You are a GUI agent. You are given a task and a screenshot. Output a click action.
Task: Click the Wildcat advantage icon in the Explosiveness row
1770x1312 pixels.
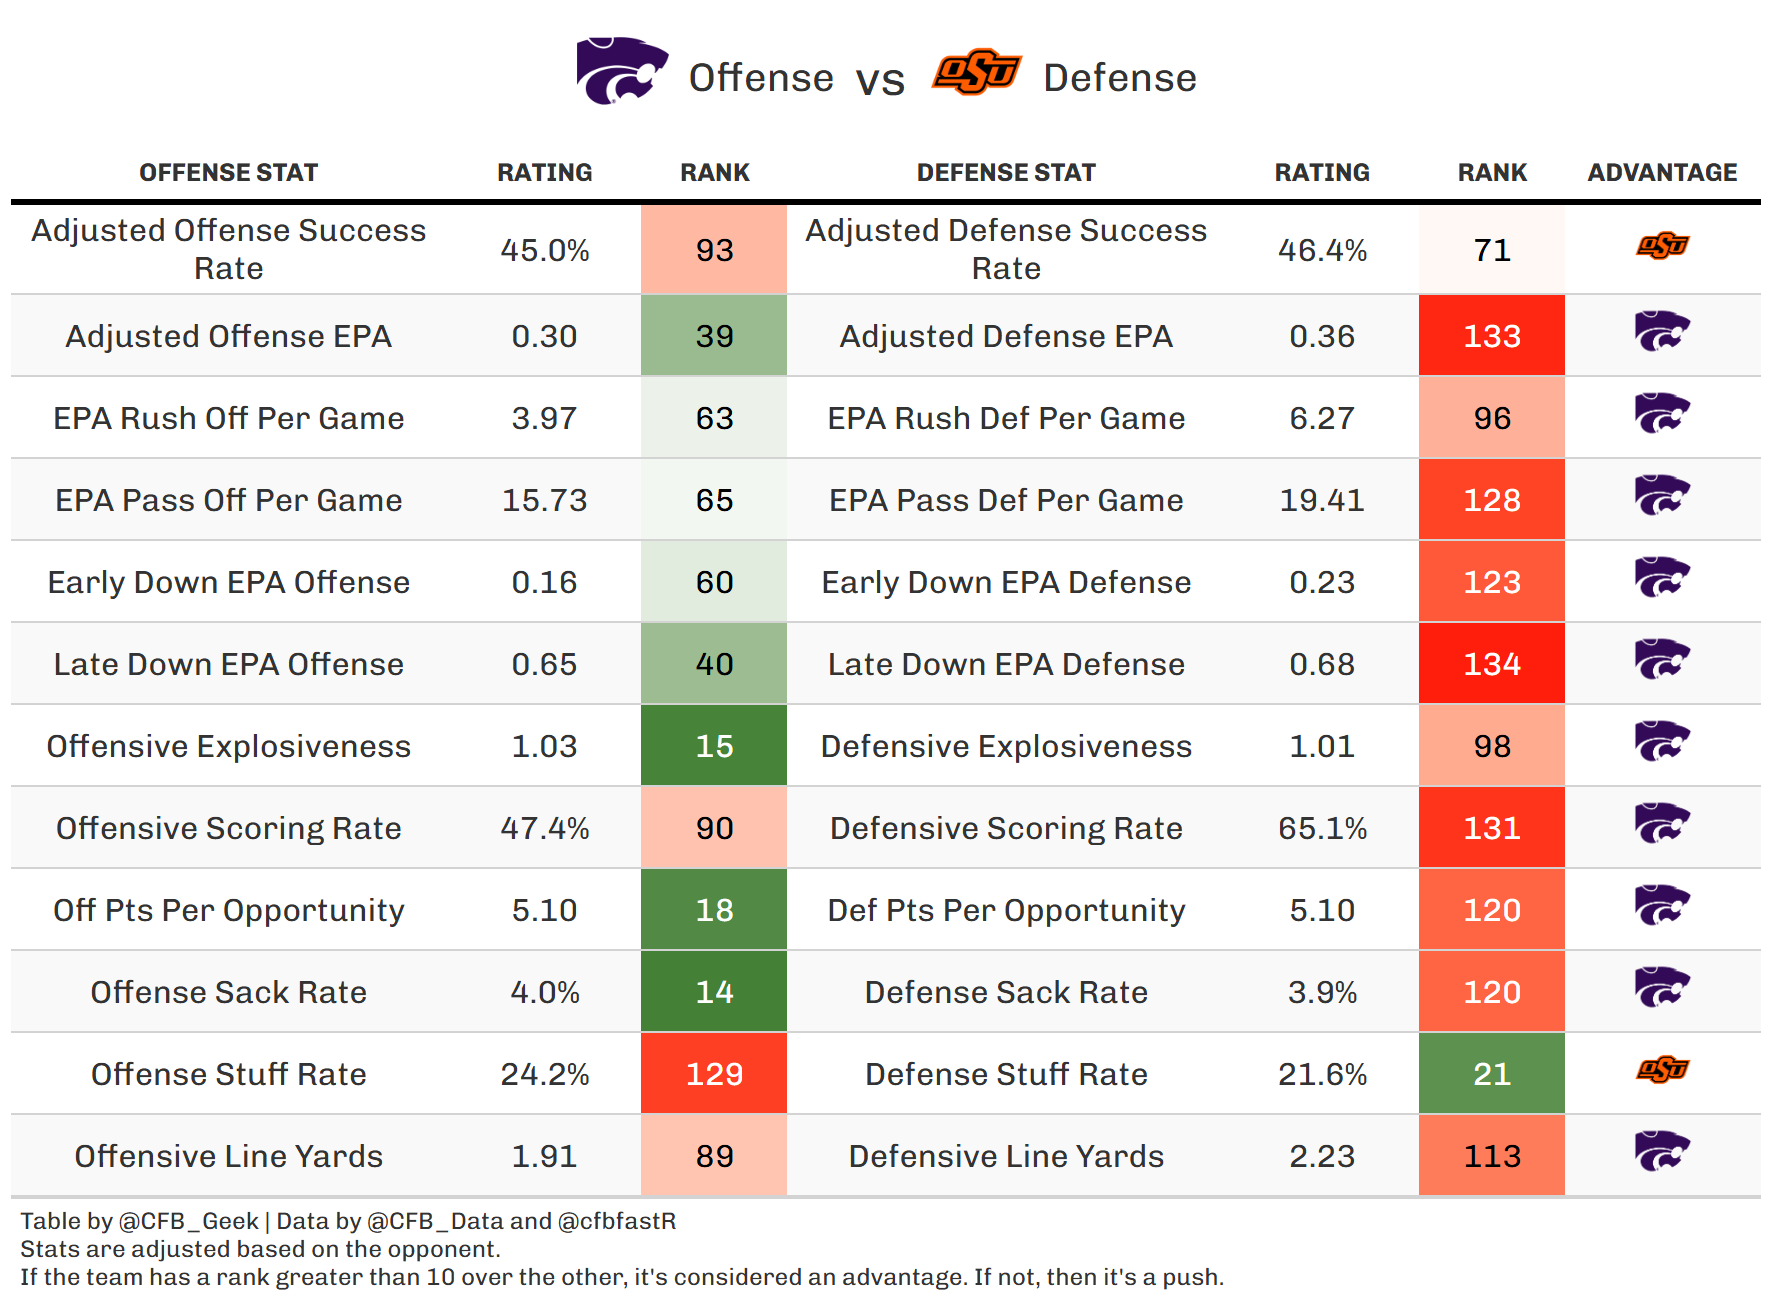point(1662,742)
